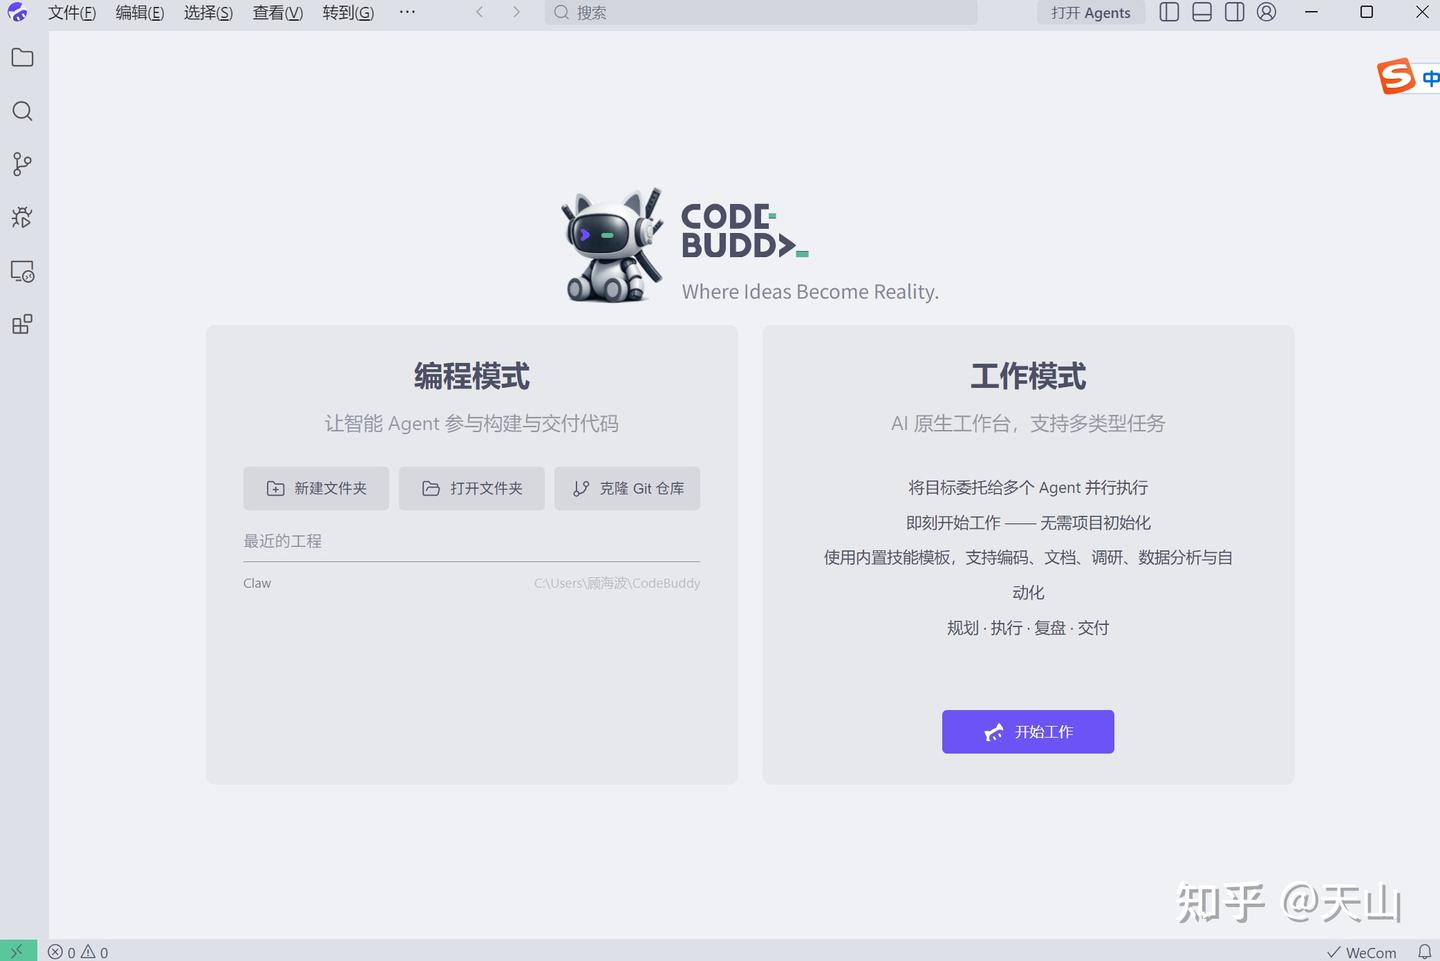This screenshot has width=1440, height=961.
Task: Click the 开始工作 button
Action: (x=1028, y=732)
